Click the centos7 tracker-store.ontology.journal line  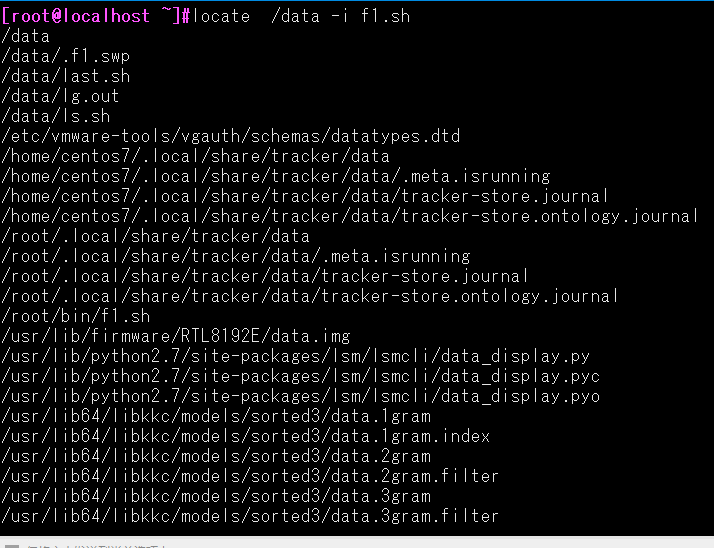pyautogui.click(x=349, y=217)
